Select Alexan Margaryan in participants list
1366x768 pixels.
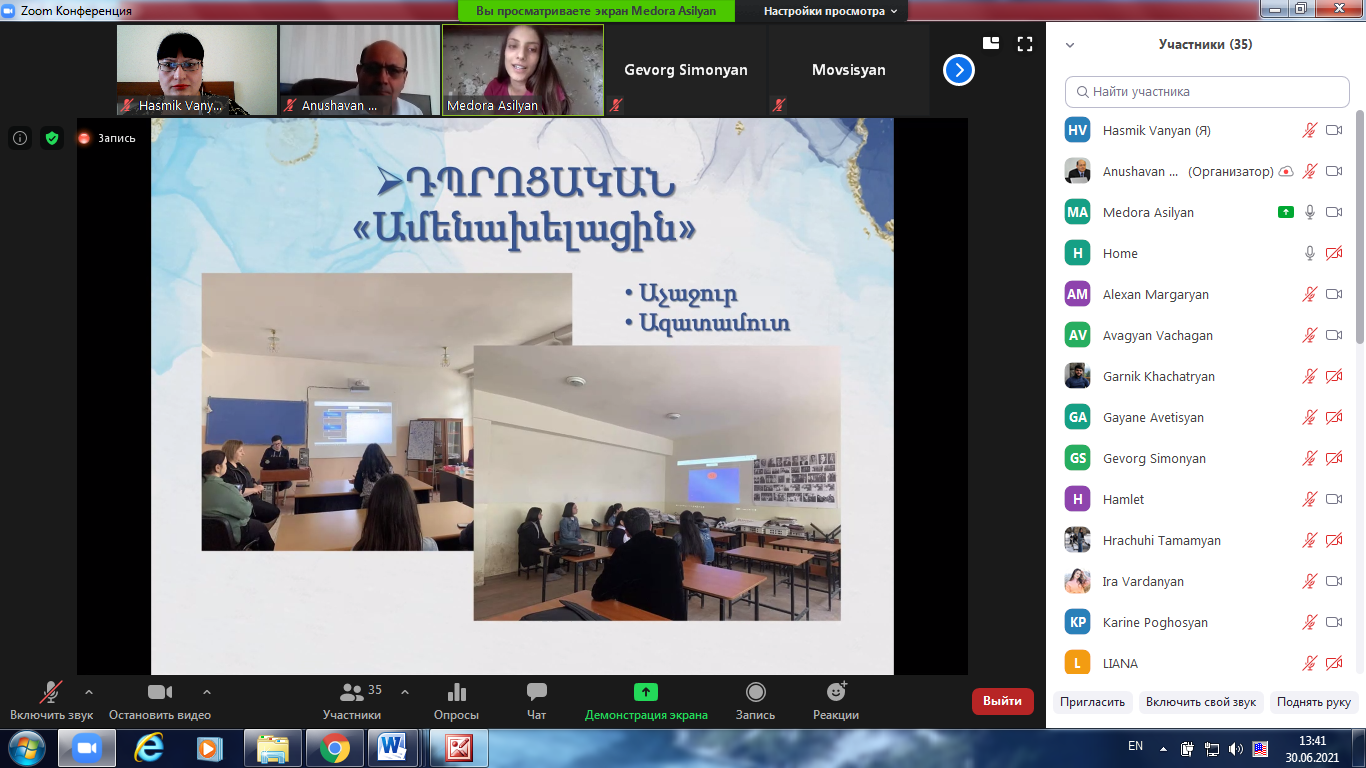tap(1155, 294)
